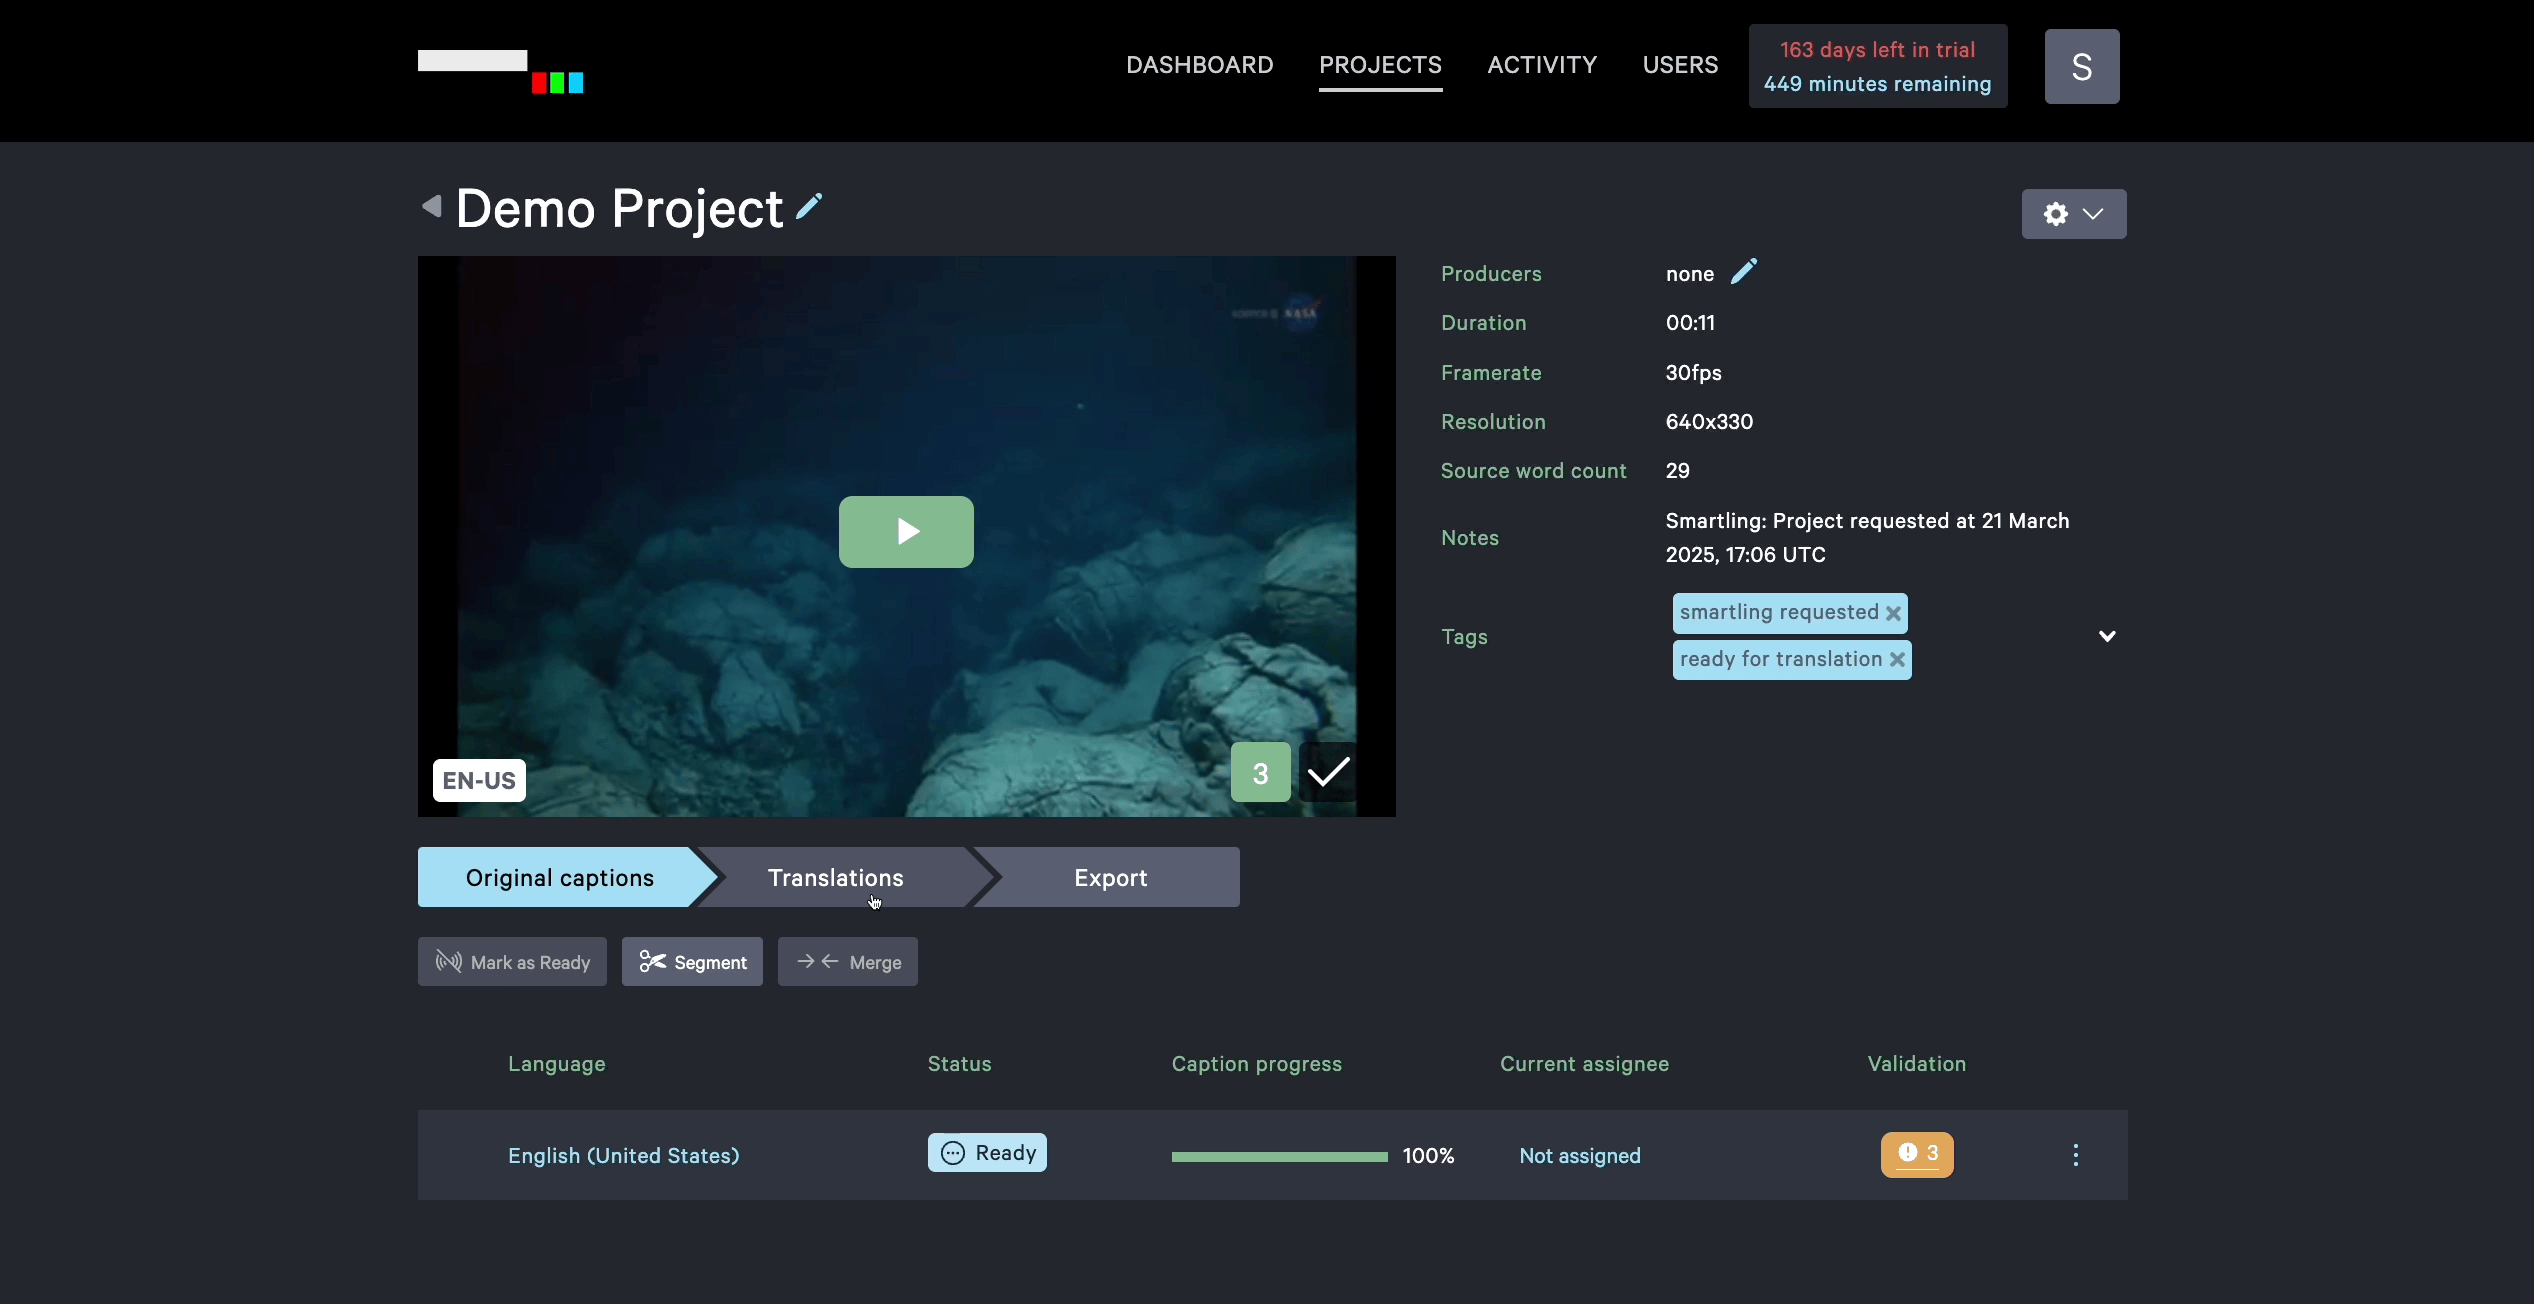2534x1304 pixels.
Task: Click the back arrow before Demo Project
Action: tap(432, 207)
